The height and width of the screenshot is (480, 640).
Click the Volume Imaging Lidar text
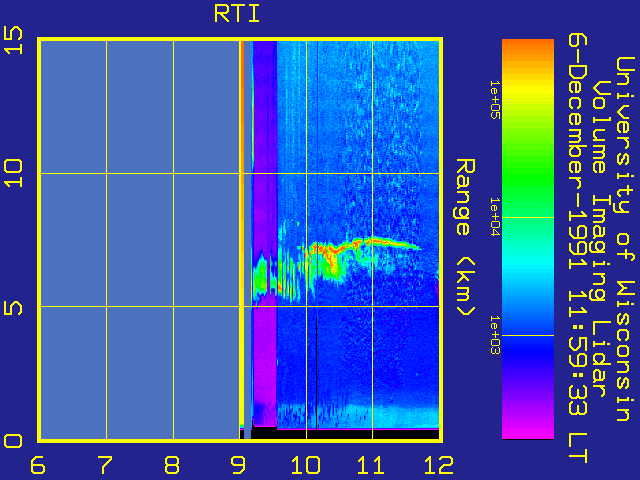point(601,238)
